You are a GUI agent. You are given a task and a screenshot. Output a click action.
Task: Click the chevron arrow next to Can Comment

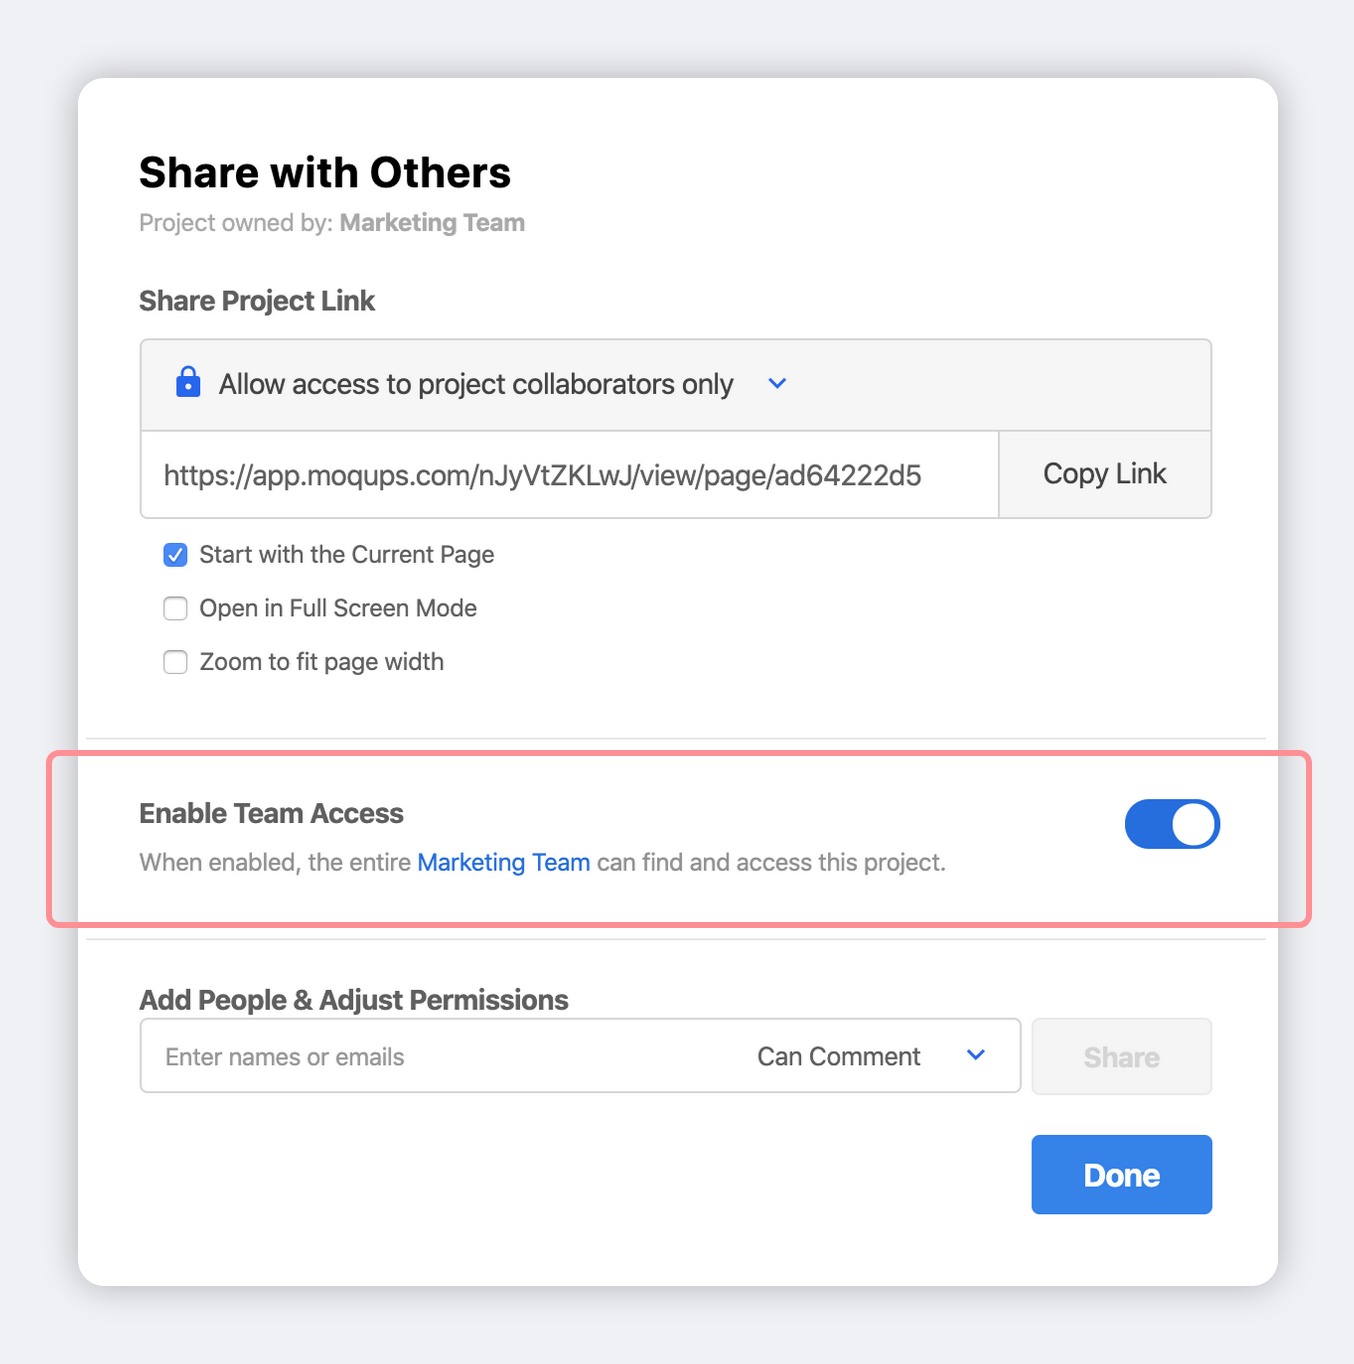pos(976,1055)
